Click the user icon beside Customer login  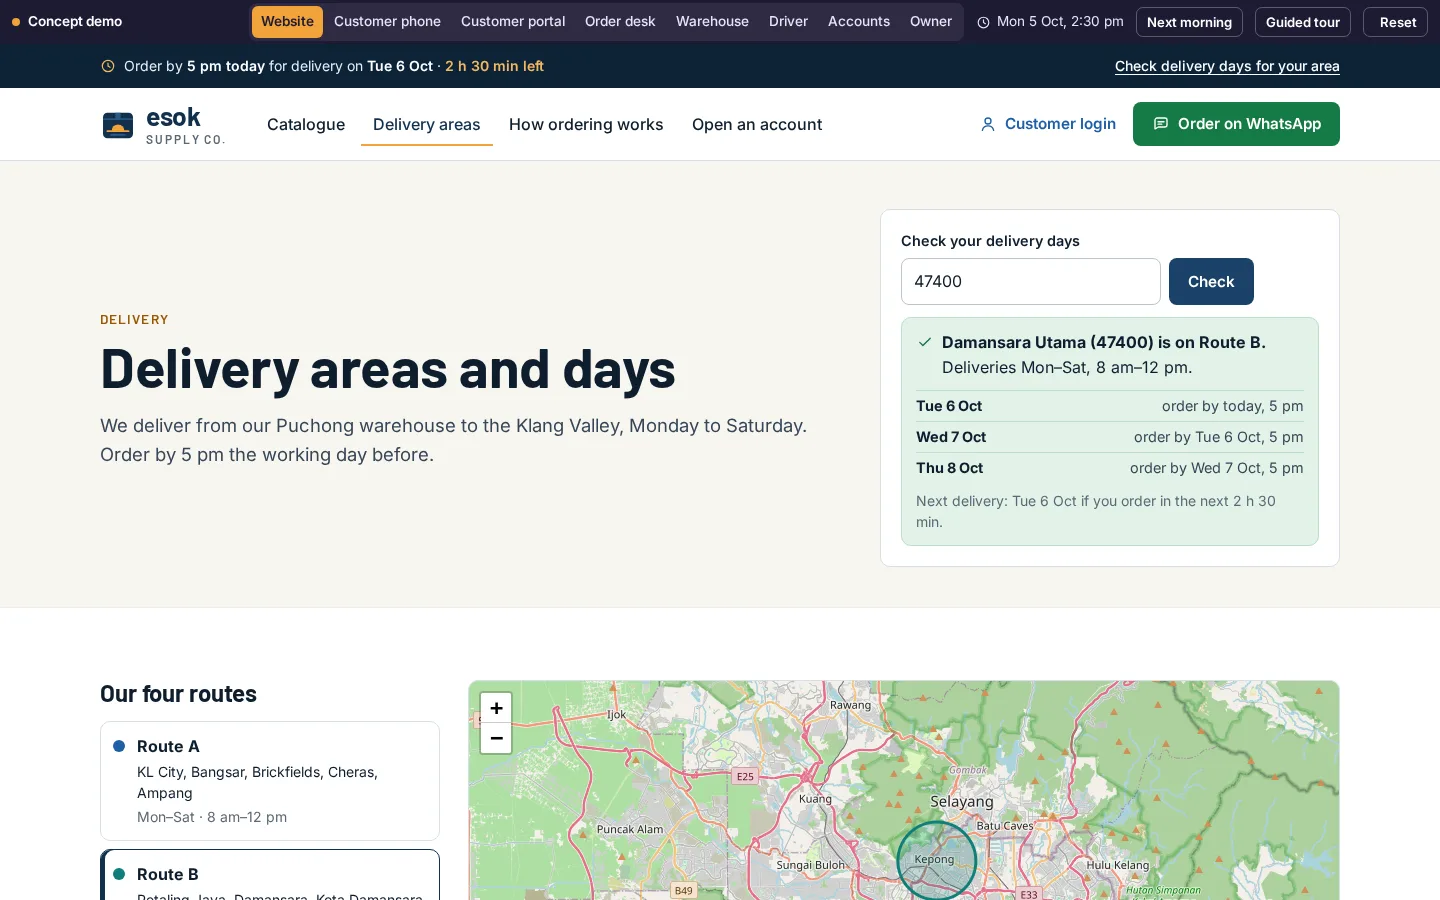click(988, 124)
